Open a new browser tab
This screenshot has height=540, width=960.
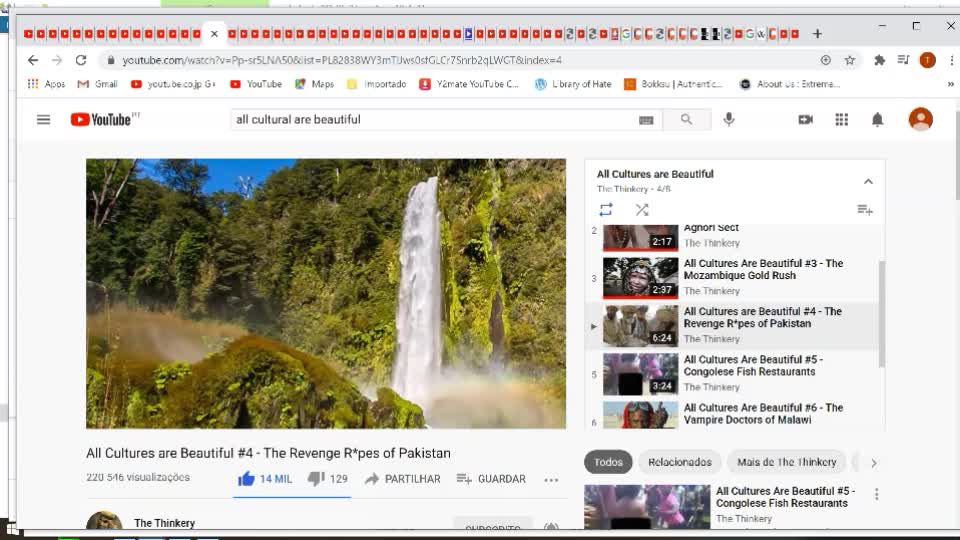pos(817,34)
